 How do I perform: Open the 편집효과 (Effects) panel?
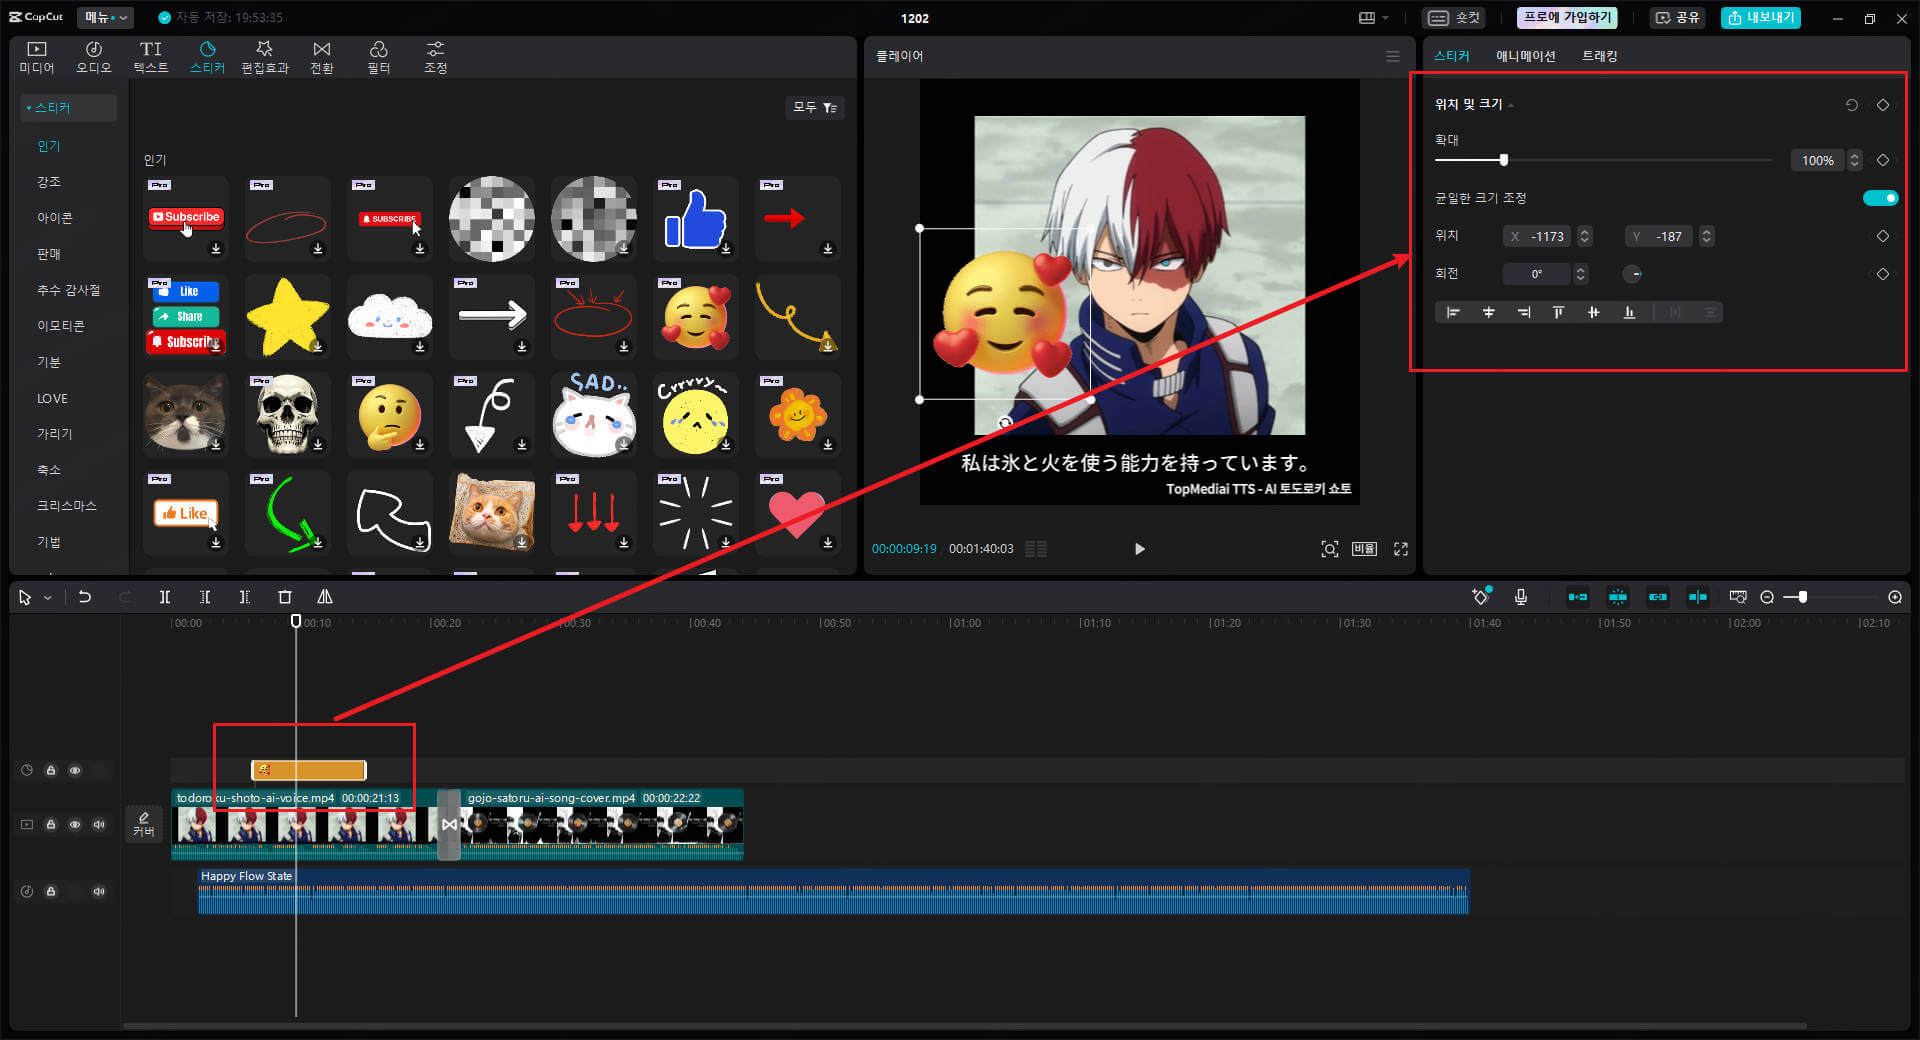tap(265, 57)
